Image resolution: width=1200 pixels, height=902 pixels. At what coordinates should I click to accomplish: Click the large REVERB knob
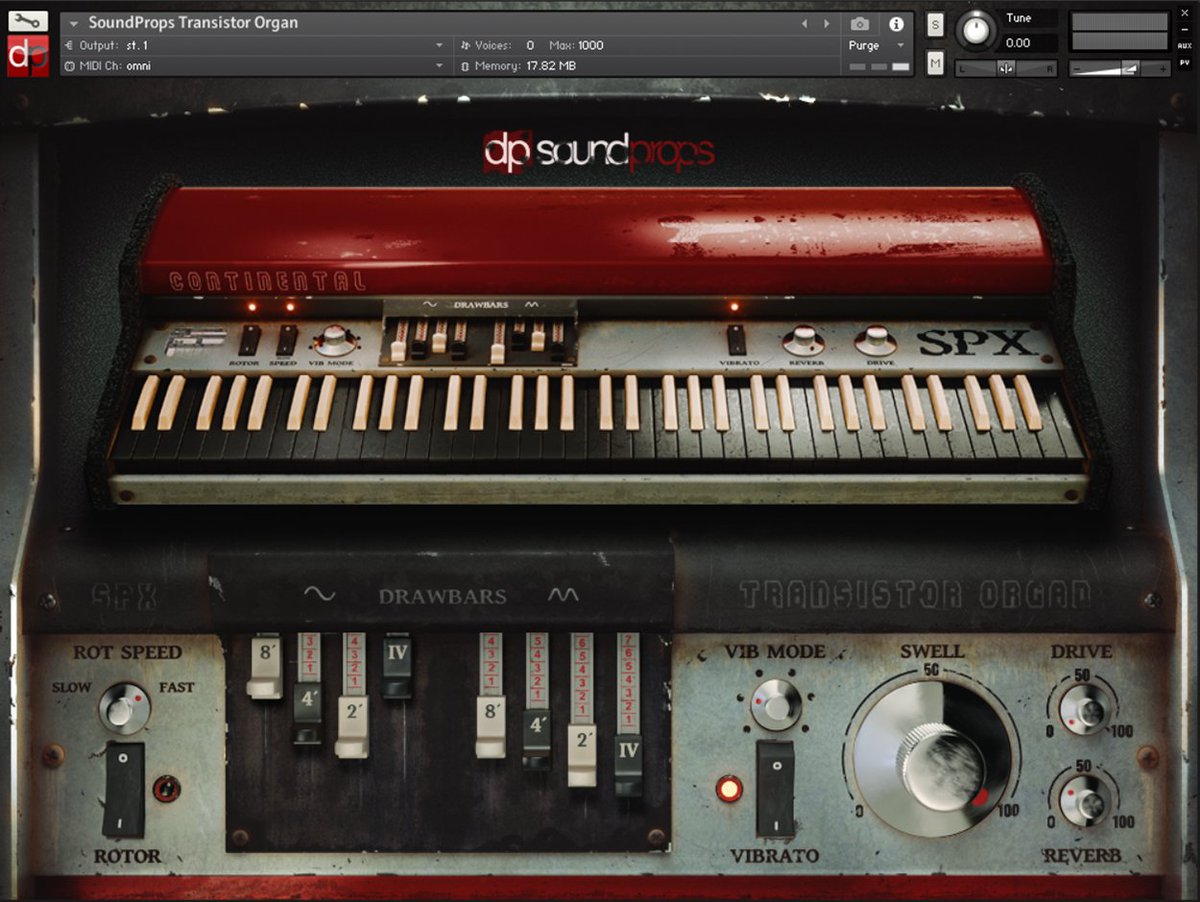(1084, 801)
